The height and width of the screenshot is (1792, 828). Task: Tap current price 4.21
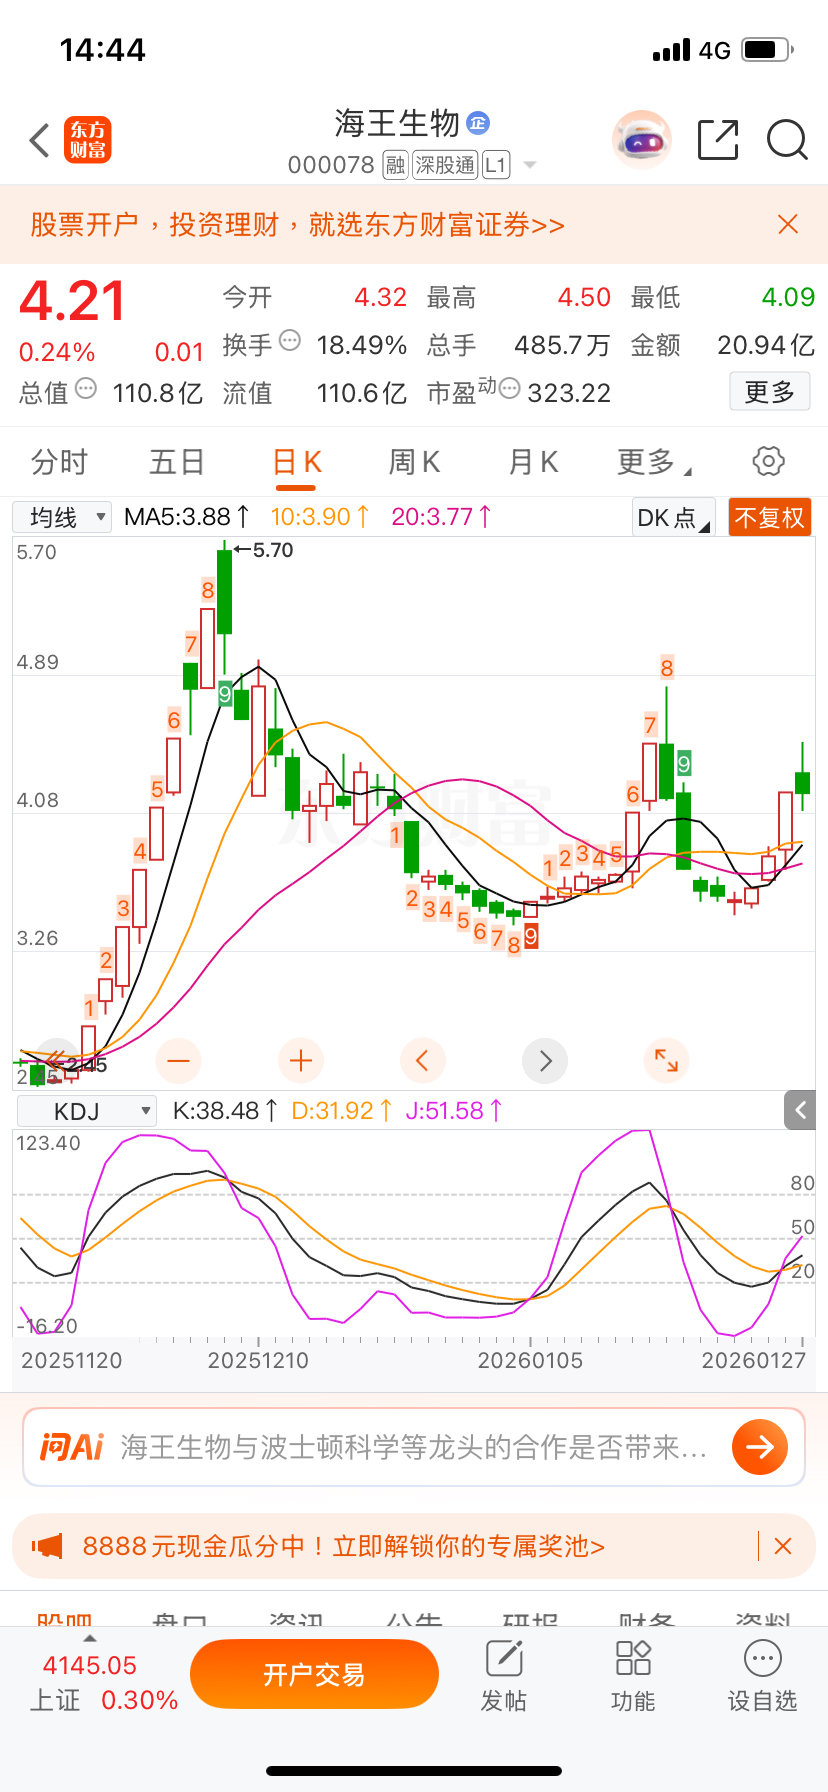(x=73, y=301)
